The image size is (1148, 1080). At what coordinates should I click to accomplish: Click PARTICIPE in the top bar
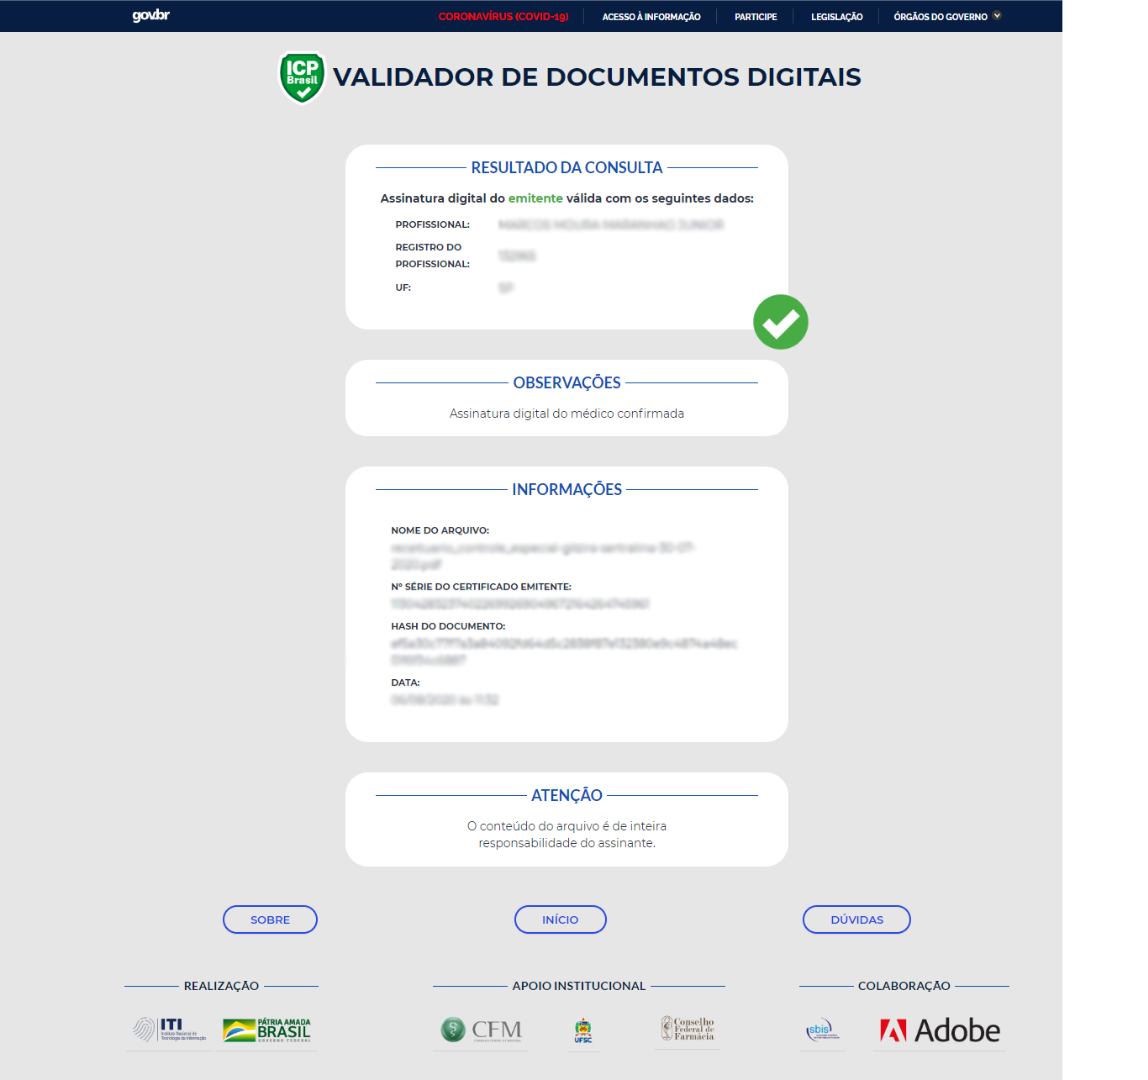[x=755, y=16]
